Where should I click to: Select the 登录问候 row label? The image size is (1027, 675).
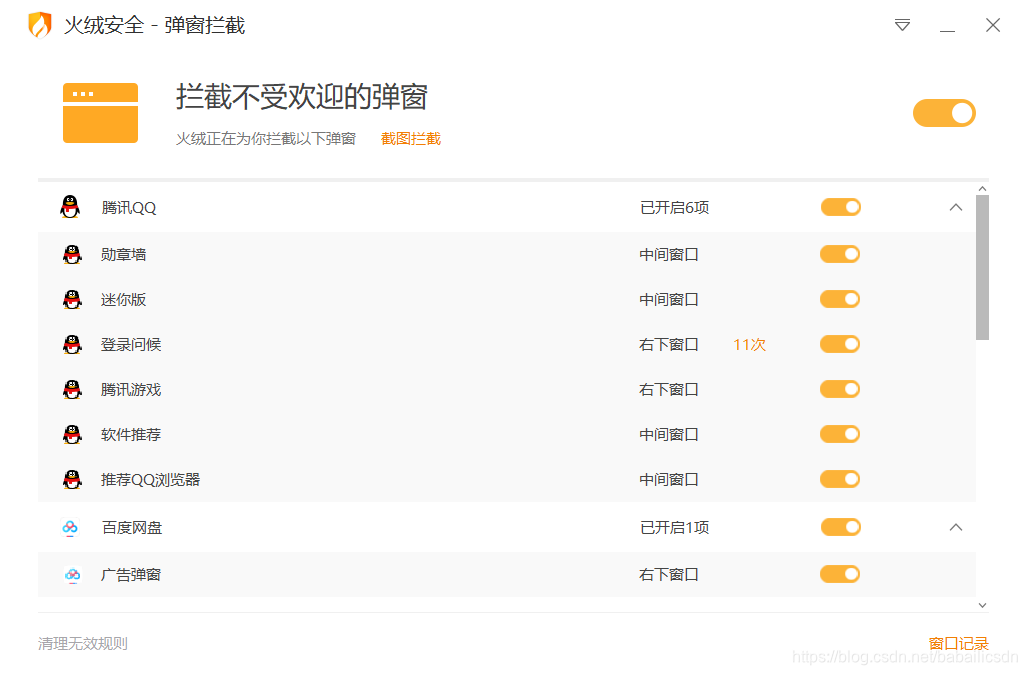tap(131, 344)
